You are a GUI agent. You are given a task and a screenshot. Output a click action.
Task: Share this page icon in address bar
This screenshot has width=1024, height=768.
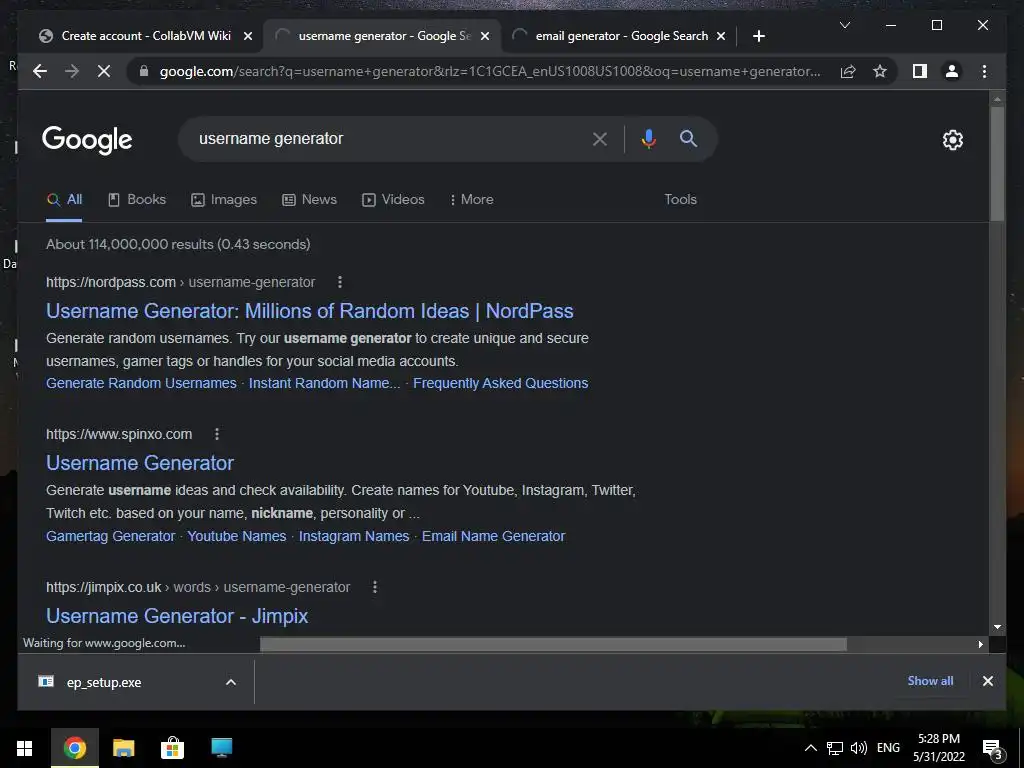(848, 71)
